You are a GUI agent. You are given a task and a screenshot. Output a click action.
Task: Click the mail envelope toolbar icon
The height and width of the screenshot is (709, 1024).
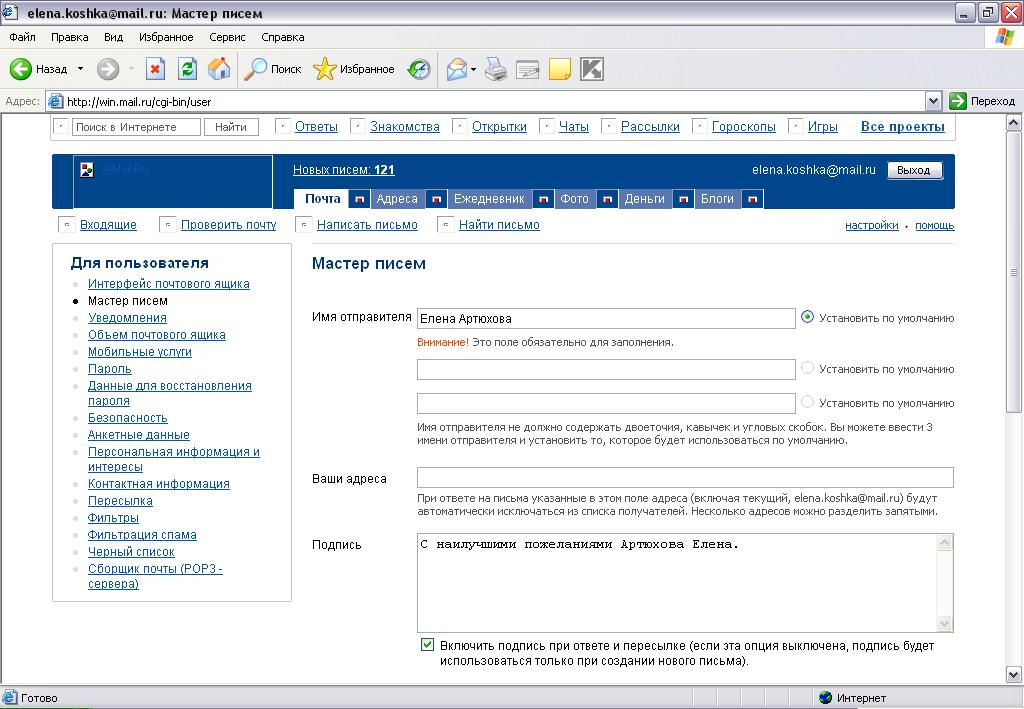click(457, 69)
